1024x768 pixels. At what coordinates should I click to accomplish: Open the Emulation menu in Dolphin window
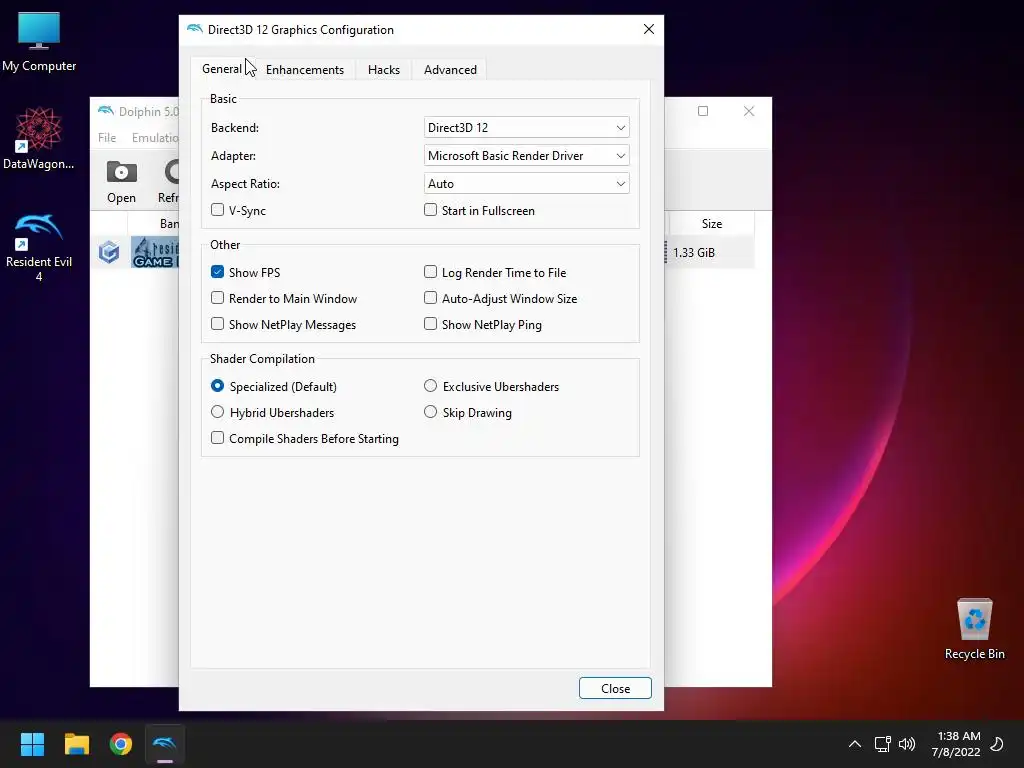(x=155, y=137)
